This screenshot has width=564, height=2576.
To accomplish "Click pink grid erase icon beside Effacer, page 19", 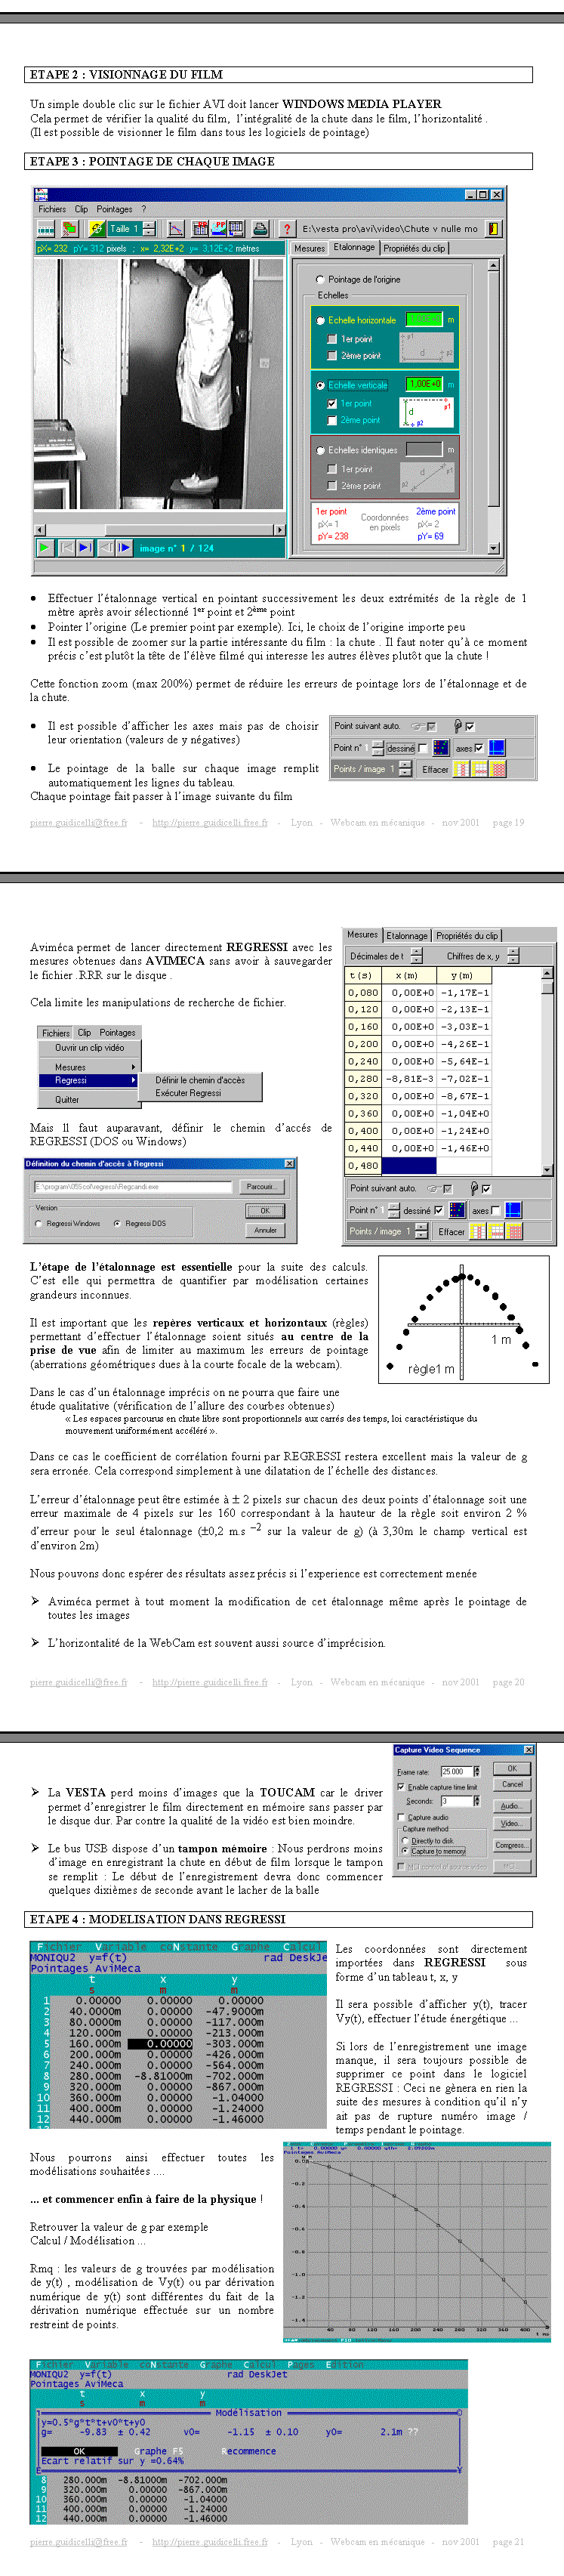I will (x=497, y=769).
